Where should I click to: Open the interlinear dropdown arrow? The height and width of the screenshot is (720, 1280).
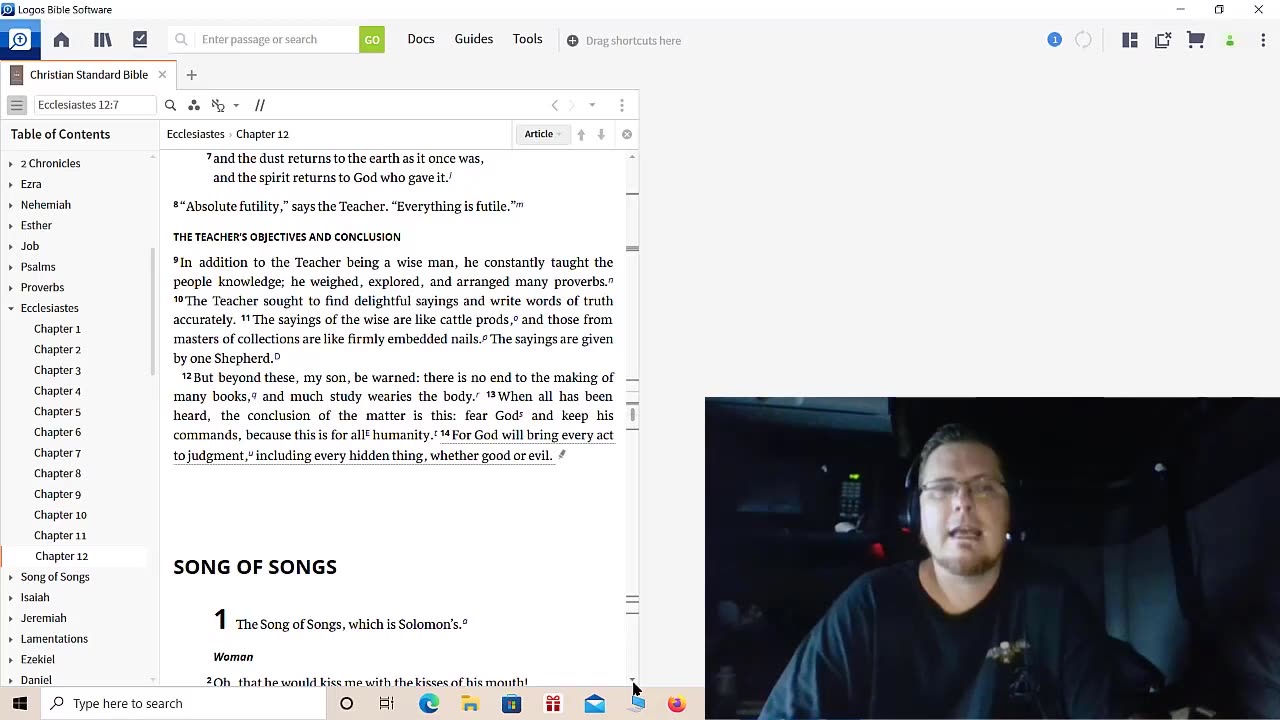coord(236,105)
